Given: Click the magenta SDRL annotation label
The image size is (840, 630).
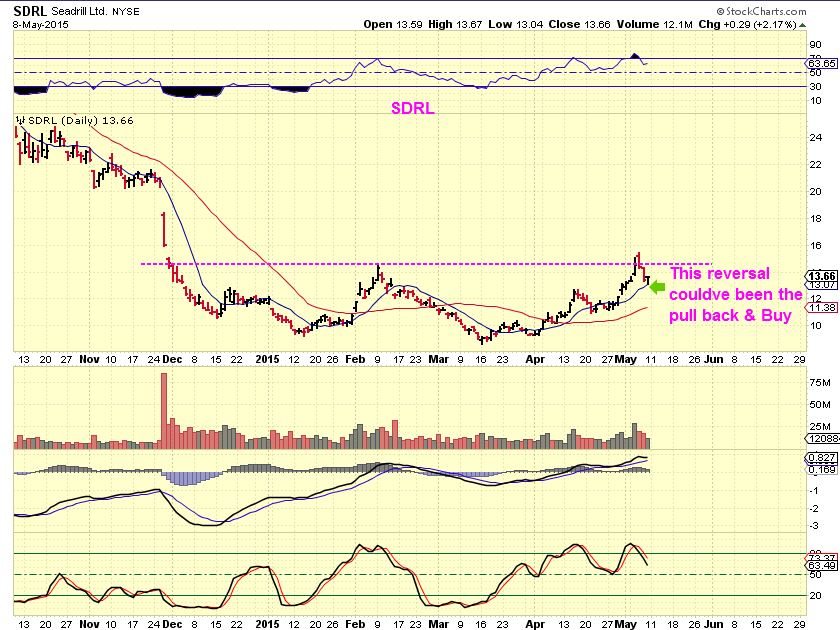Looking at the screenshot, I should [x=412, y=108].
